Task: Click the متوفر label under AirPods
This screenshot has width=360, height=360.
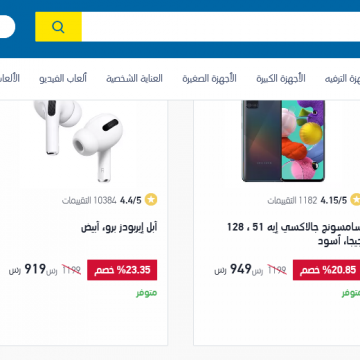Action: point(146,293)
